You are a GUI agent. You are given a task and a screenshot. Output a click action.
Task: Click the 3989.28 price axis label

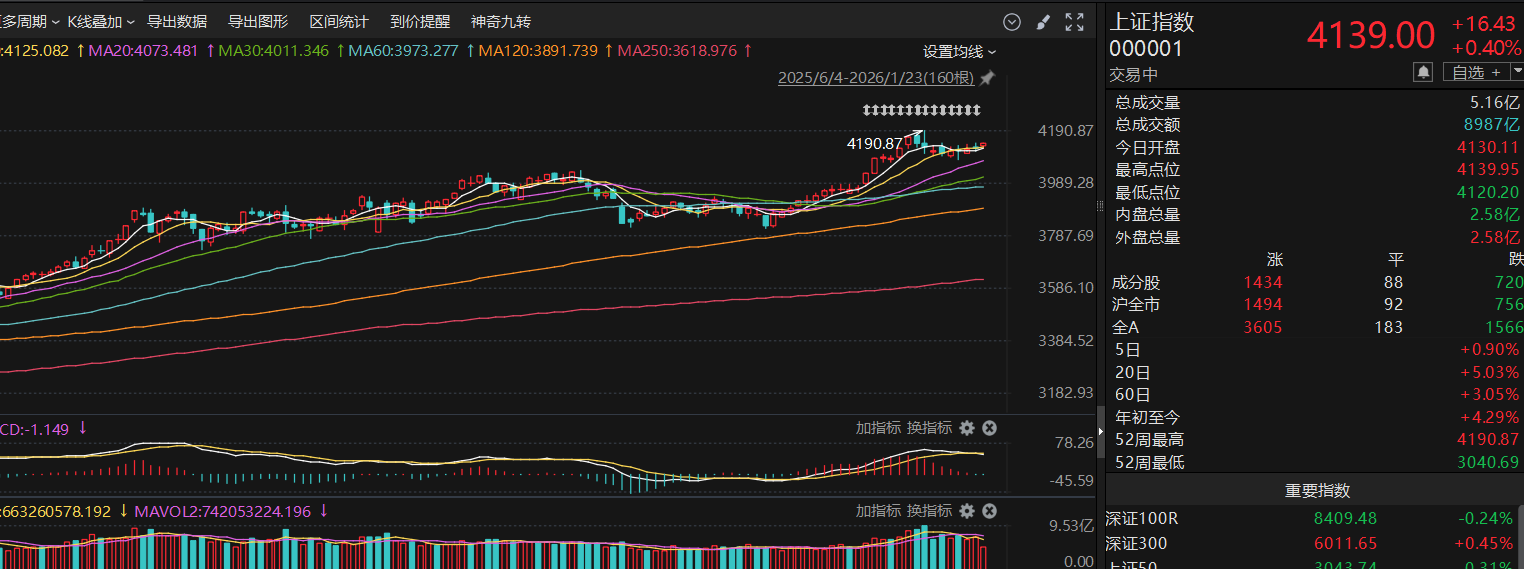tap(1066, 183)
